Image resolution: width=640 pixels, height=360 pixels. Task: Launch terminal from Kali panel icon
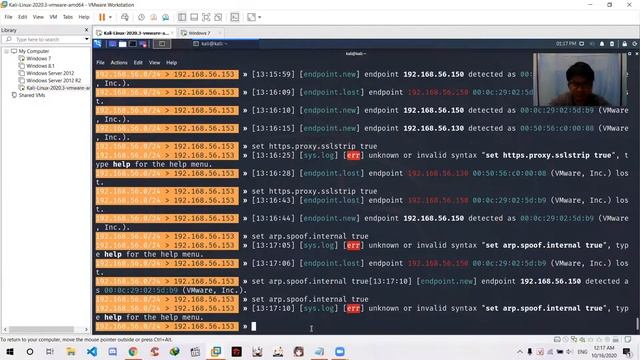tap(133, 44)
